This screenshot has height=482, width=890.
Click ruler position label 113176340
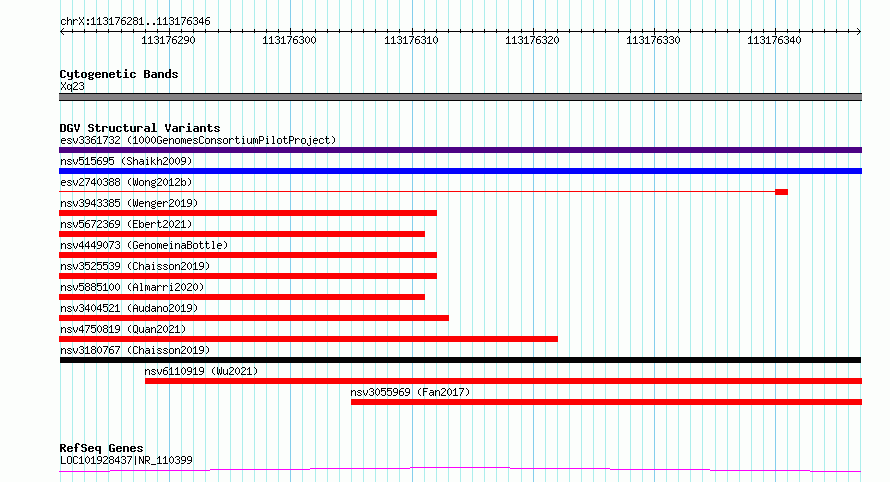coord(774,40)
